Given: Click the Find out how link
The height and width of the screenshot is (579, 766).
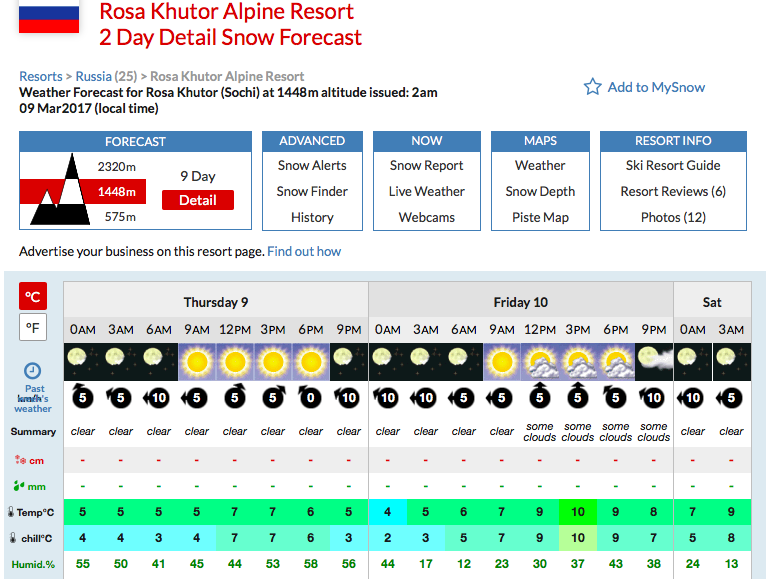Looking at the screenshot, I should pos(304,252).
